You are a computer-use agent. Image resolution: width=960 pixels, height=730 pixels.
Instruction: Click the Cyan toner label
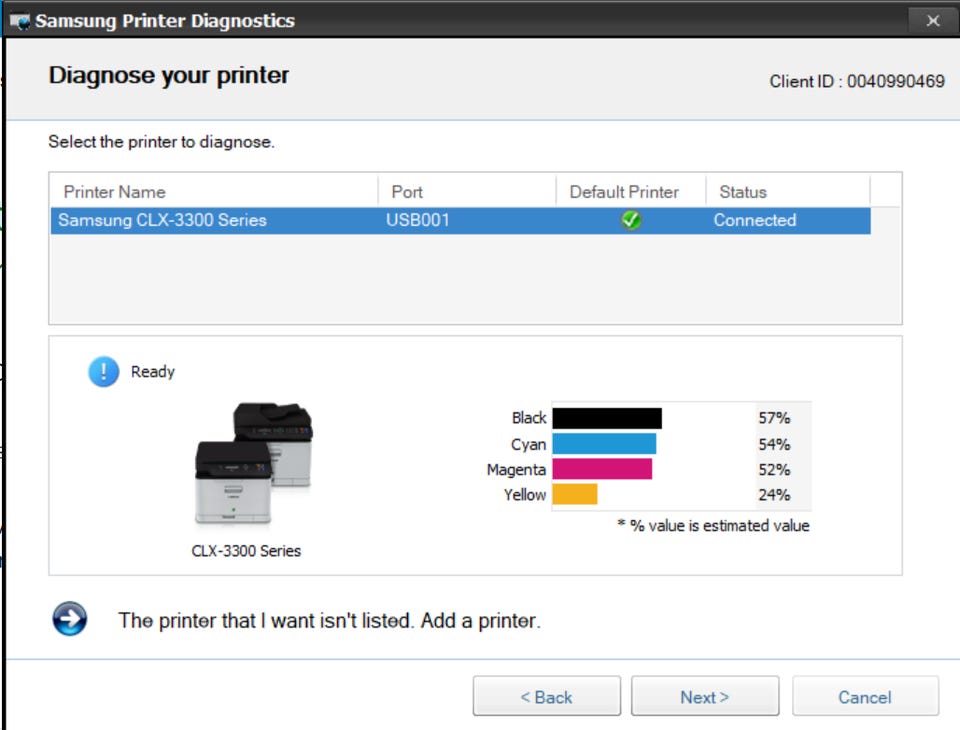tap(528, 445)
